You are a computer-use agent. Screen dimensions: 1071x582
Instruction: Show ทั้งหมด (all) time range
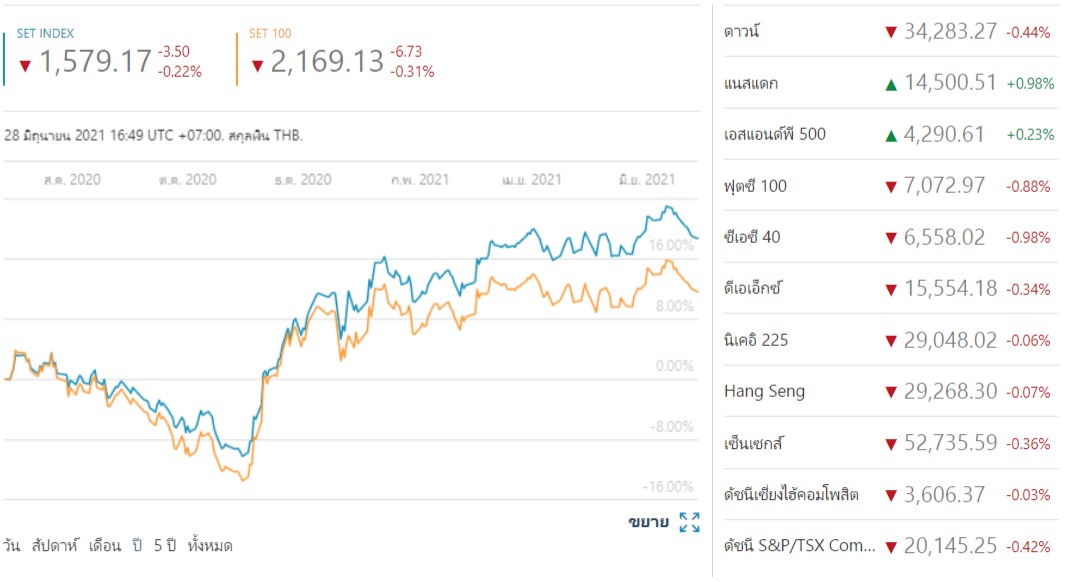(x=210, y=546)
